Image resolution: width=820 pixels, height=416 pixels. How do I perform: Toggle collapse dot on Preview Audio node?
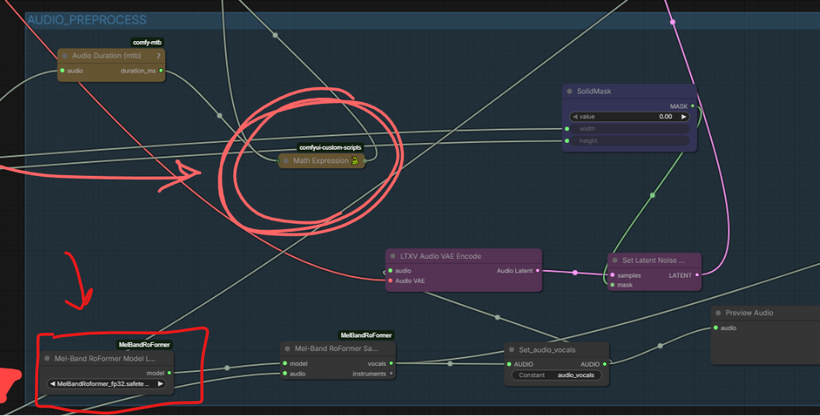coord(719,313)
